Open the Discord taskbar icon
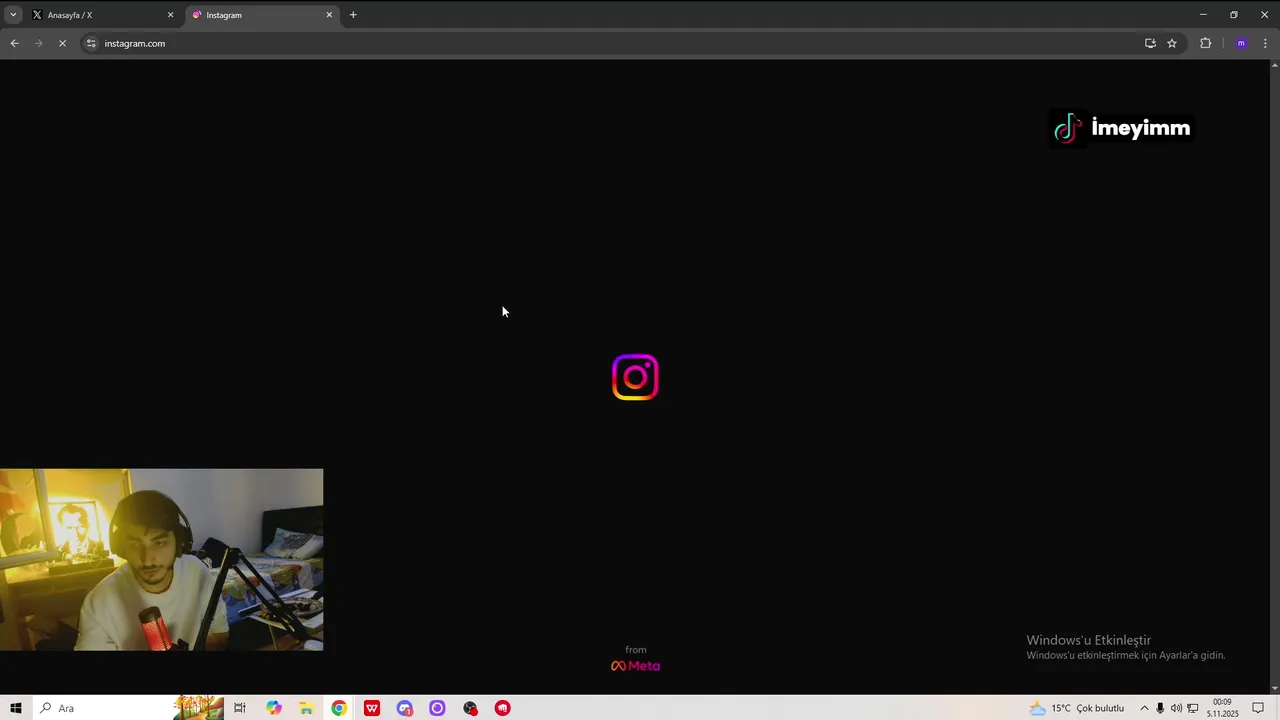 [x=405, y=708]
